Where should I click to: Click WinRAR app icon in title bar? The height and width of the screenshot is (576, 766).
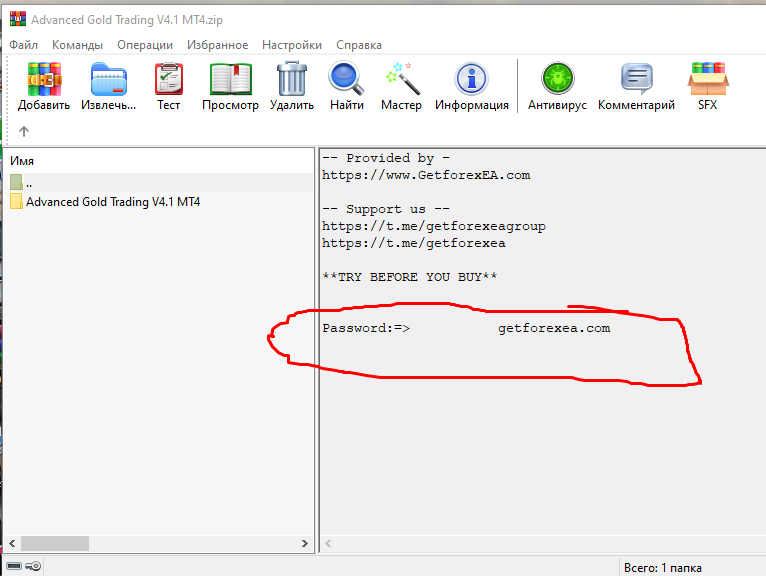[x=18, y=19]
